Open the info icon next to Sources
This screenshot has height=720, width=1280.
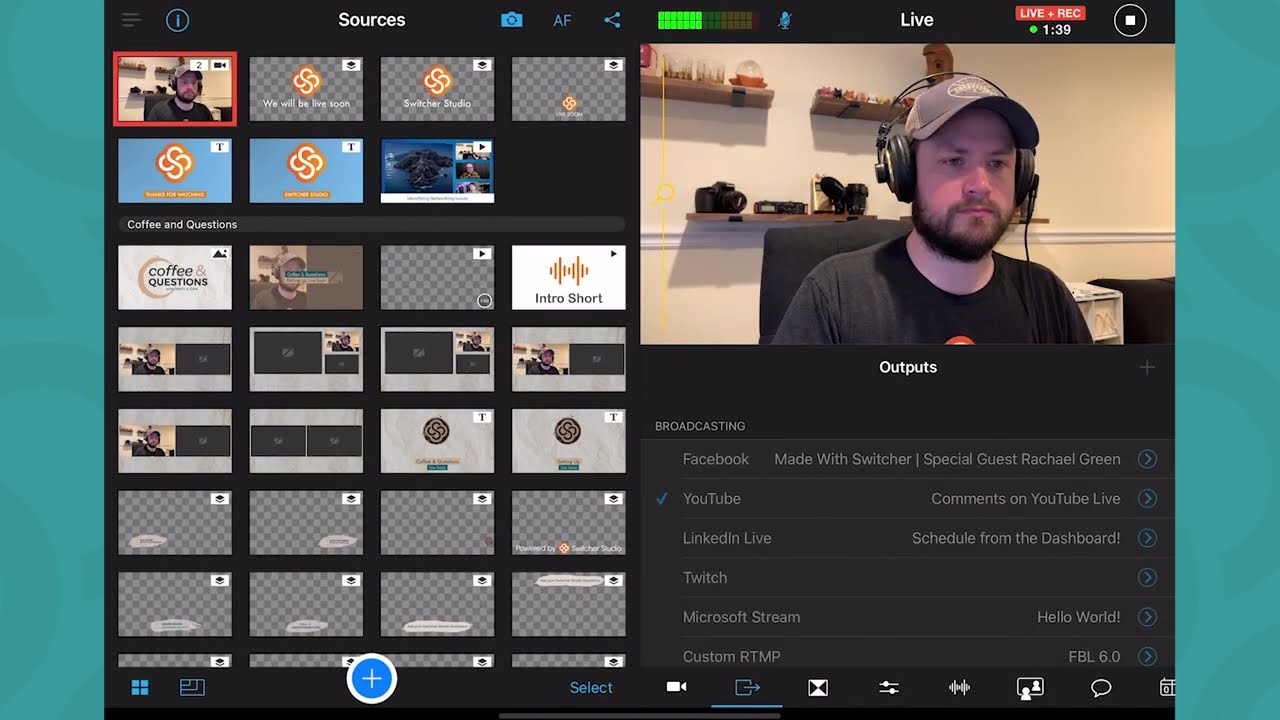click(x=177, y=20)
